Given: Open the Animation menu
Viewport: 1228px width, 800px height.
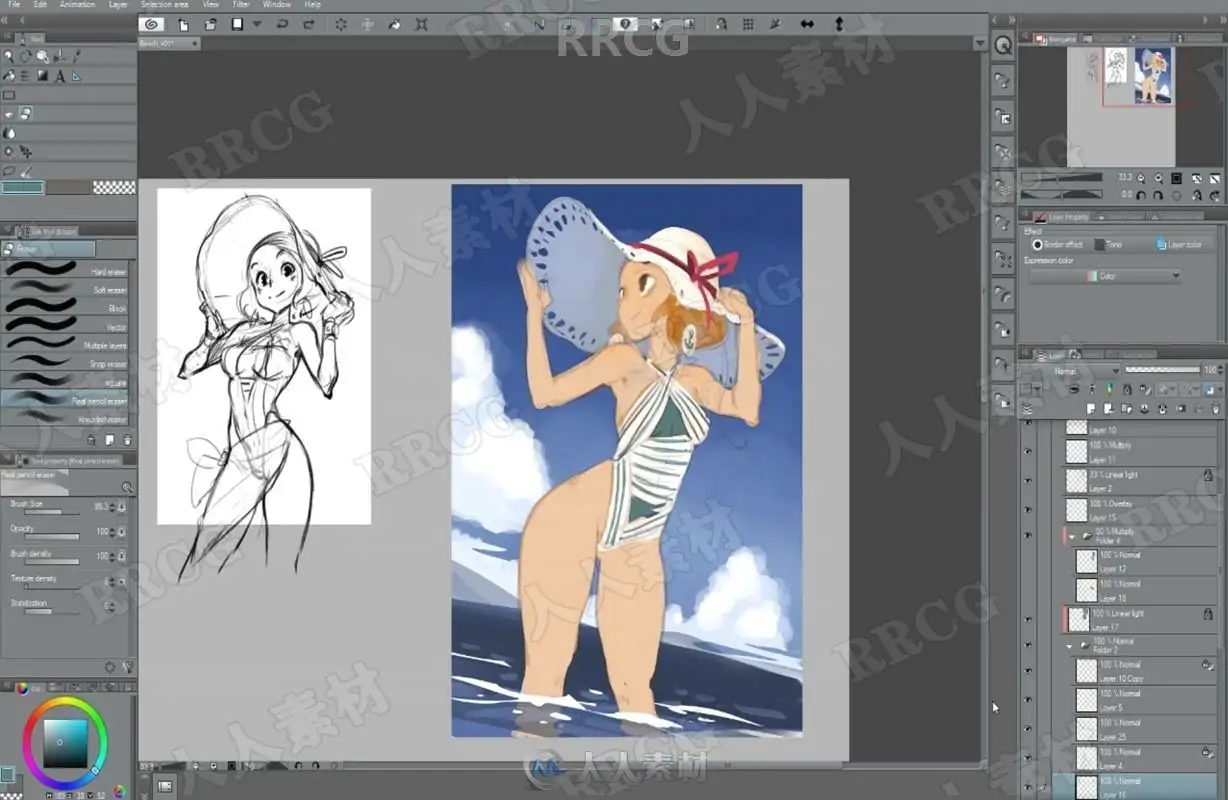Looking at the screenshot, I should (x=78, y=5).
